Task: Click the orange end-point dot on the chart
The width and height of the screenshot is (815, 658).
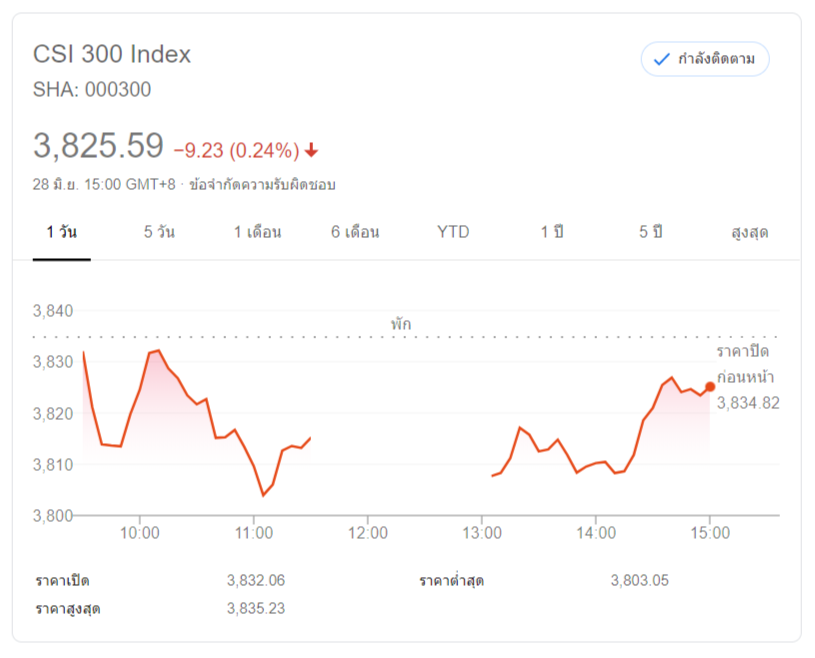Action: [x=710, y=387]
